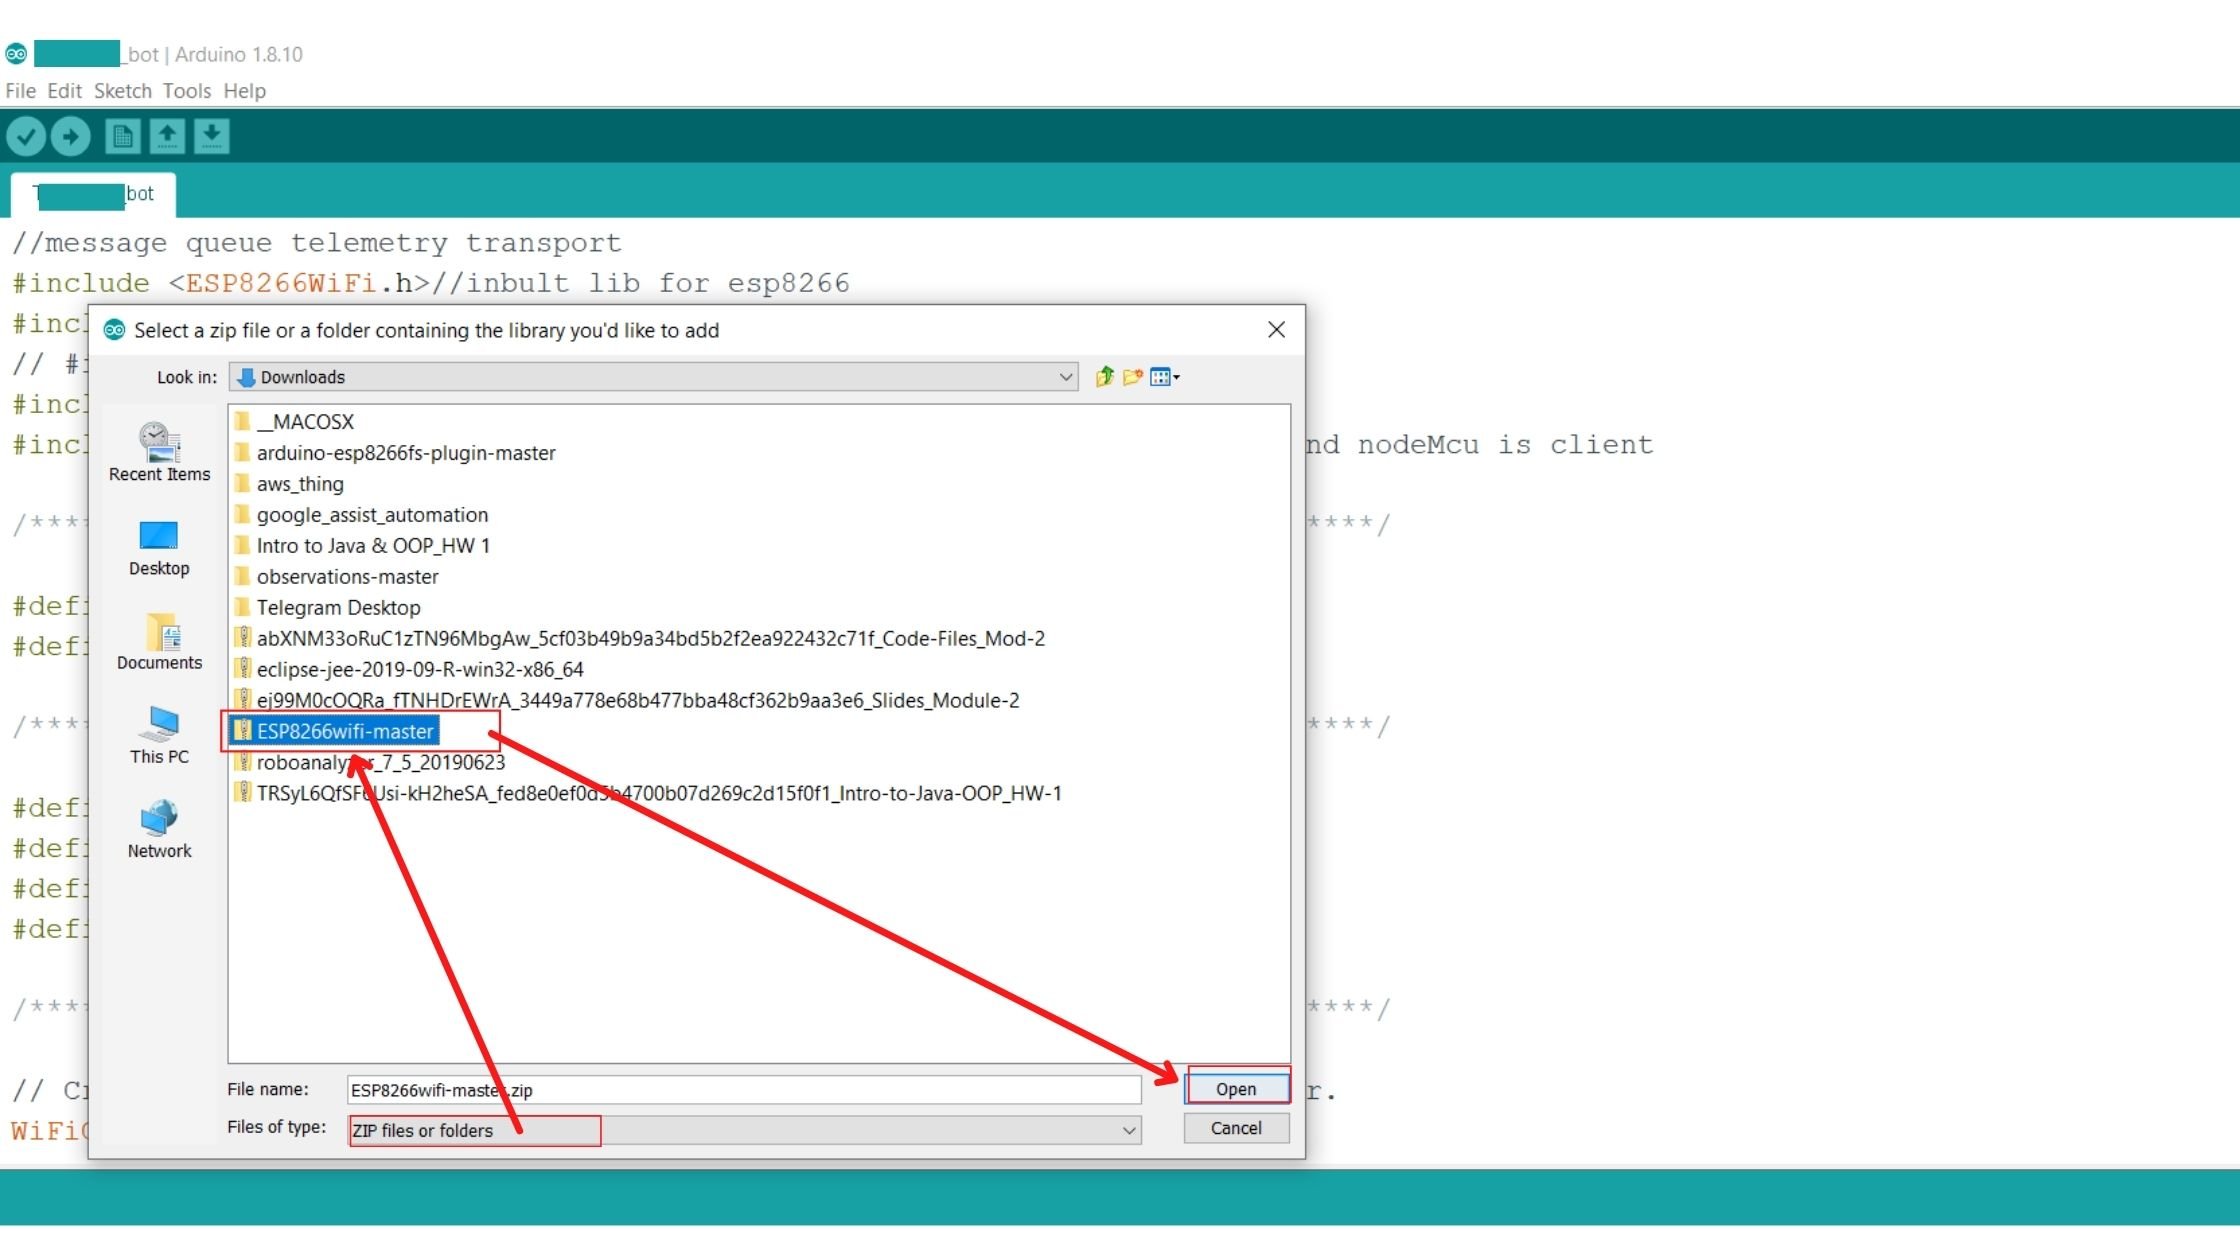Create a new sketch from the toolbar
This screenshot has width=2240, height=1260.
pos(122,136)
